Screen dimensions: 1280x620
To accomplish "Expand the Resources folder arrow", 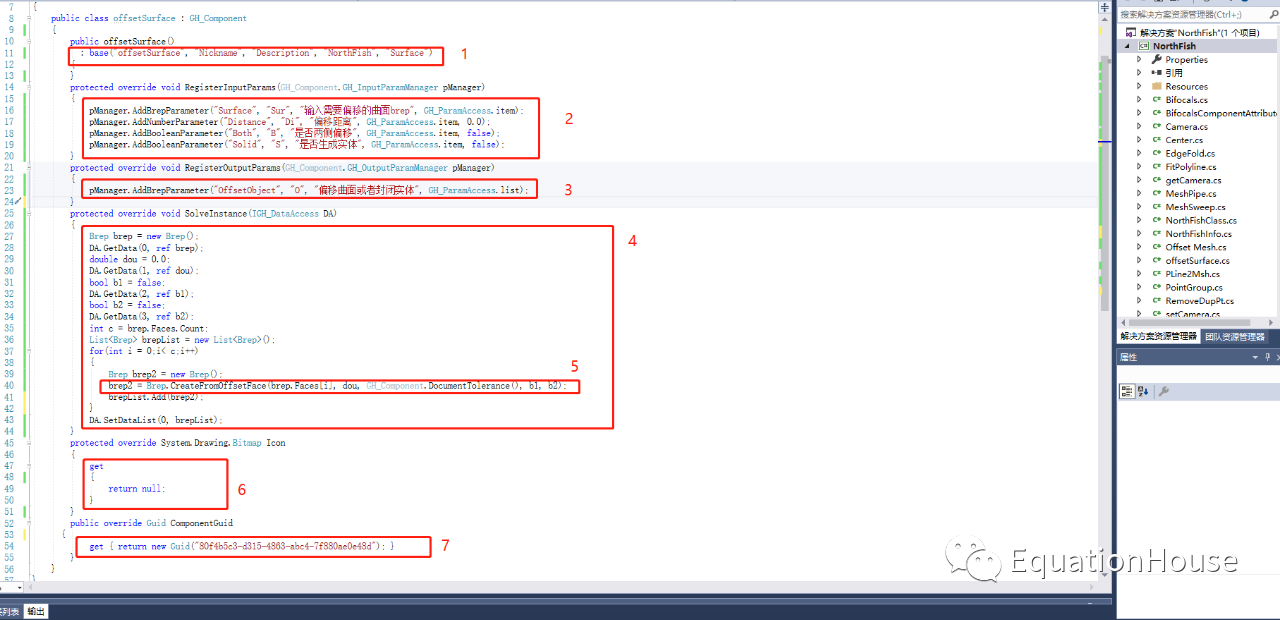I will (1139, 86).
